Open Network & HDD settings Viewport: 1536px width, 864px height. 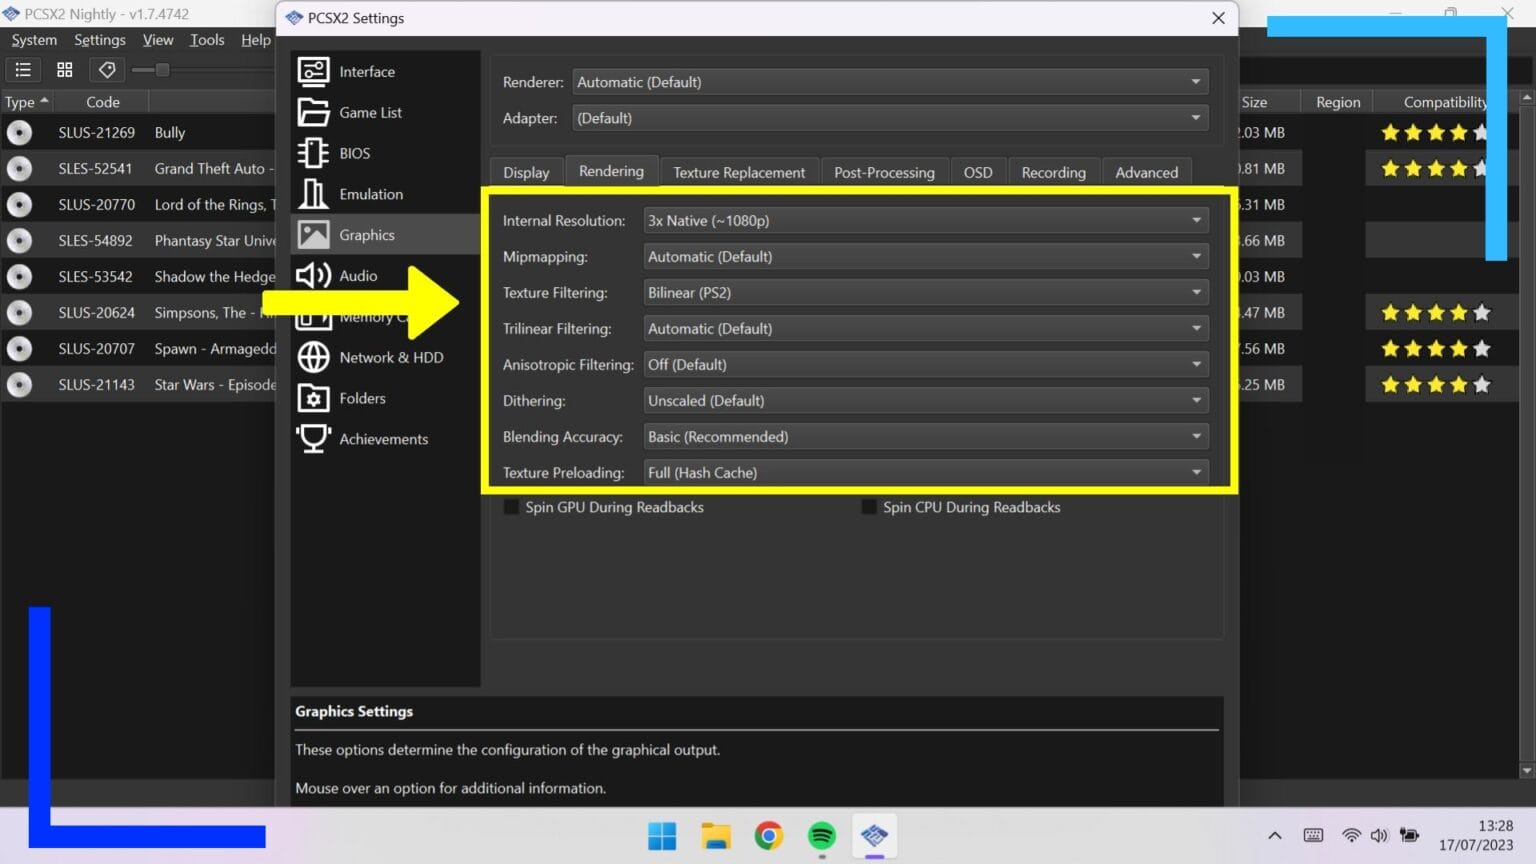[391, 357]
